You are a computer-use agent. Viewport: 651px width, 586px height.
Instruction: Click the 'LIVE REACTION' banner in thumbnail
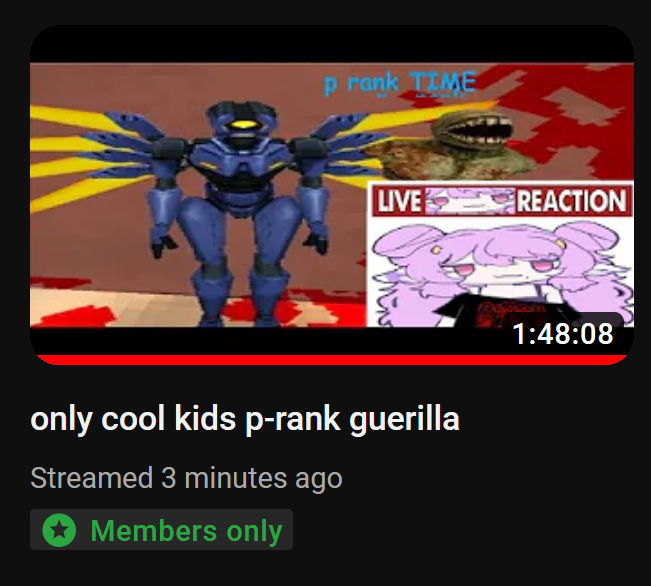pyautogui.click(x=500, y=201)
